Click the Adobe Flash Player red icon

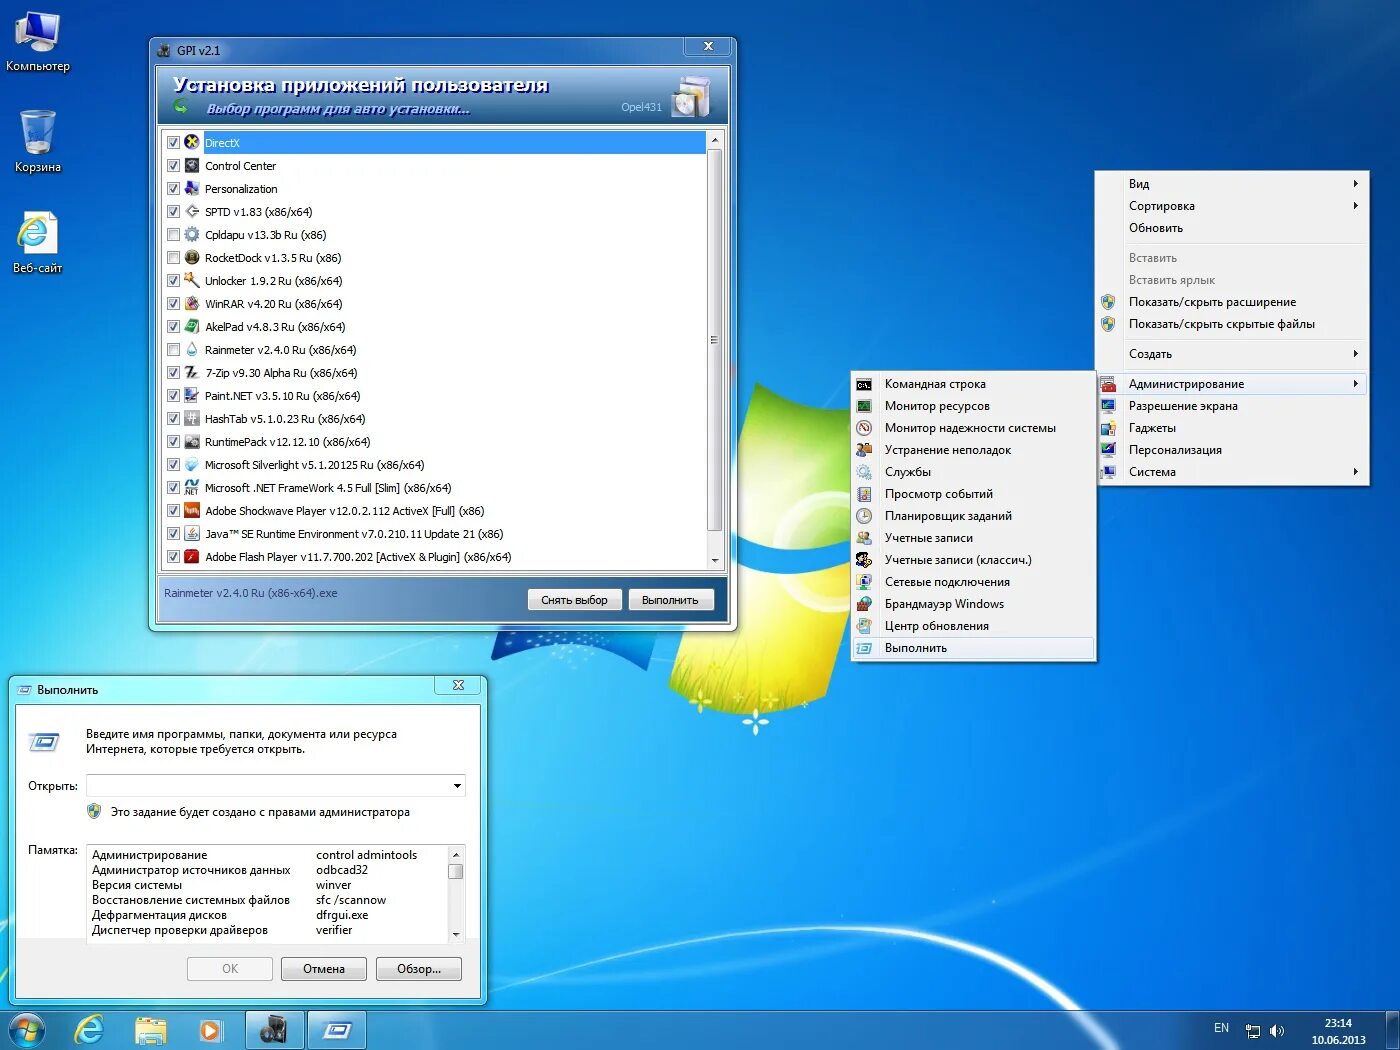pos(192,556)
